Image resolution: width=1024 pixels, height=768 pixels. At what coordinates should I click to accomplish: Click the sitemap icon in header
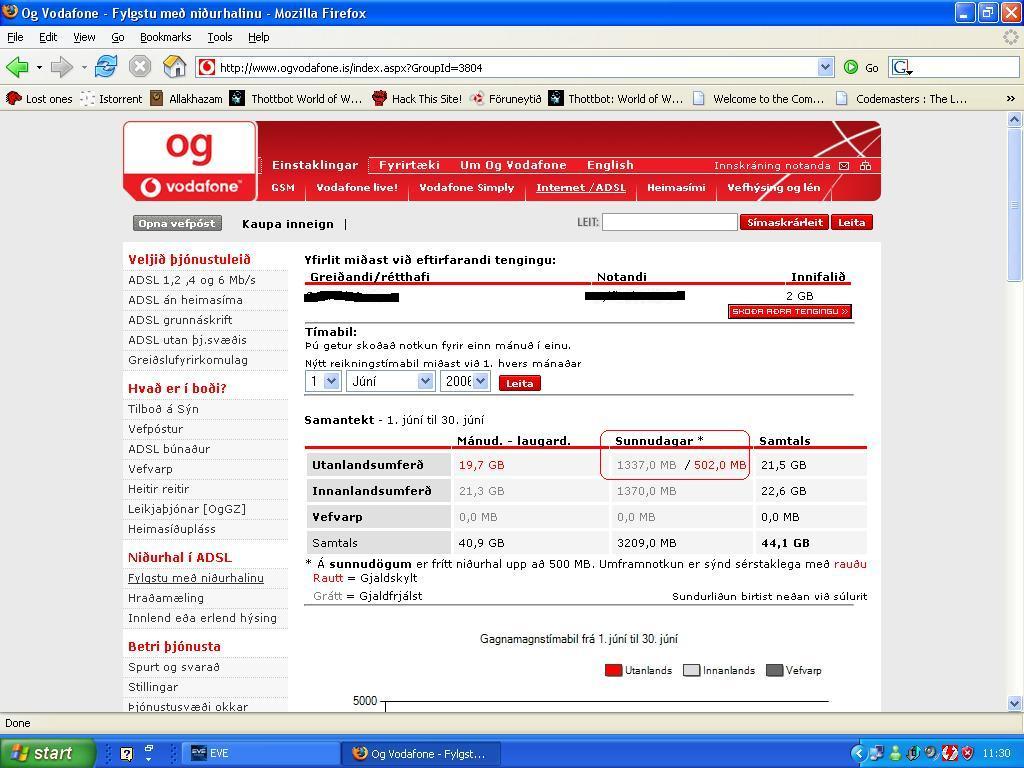865,166
